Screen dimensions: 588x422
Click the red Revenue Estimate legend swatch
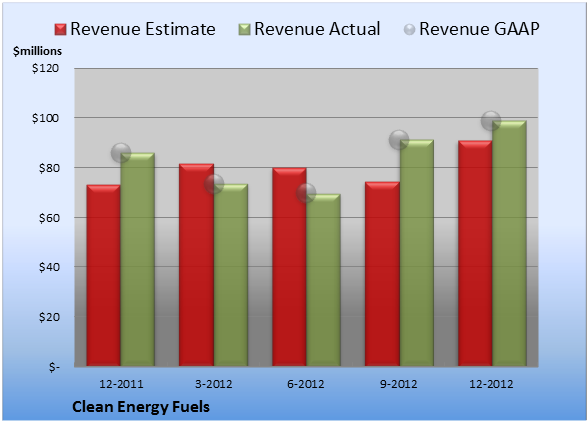pyautogui.click(x=60, y=30)
